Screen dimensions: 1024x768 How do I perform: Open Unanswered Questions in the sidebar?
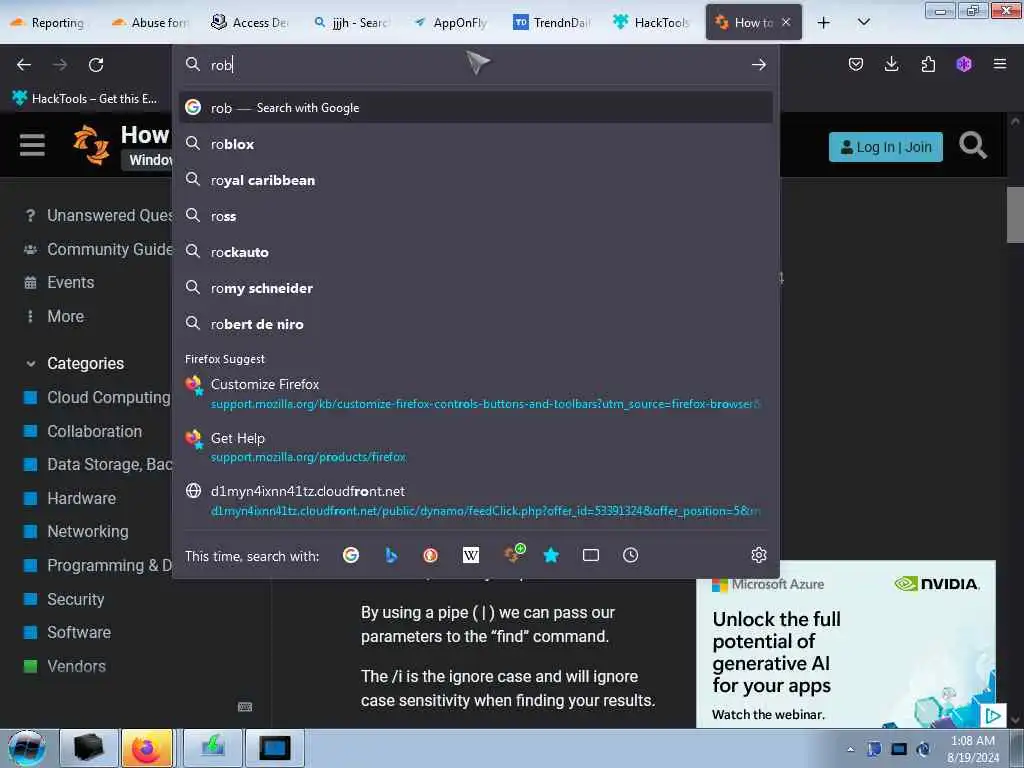click(x=98, y=215)
